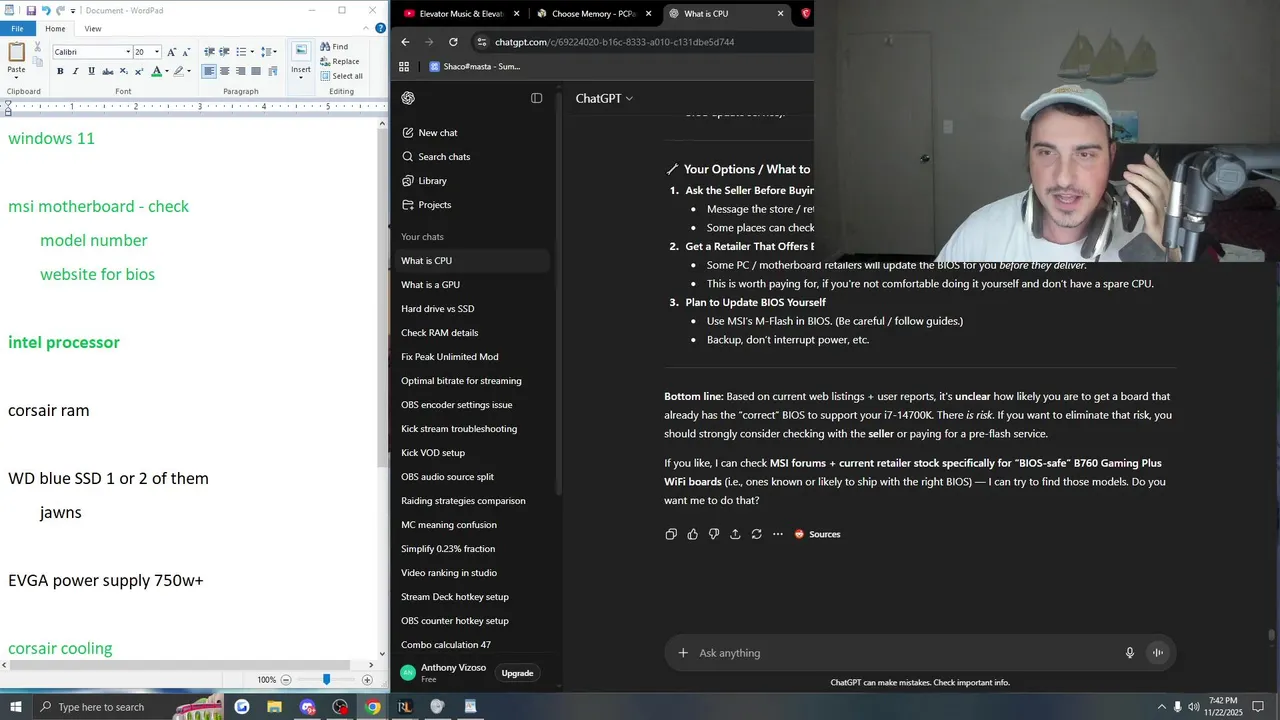This screenshot has height=720, width=1280.
Task: Align text right in WordPad
Action: pos(240,71)
